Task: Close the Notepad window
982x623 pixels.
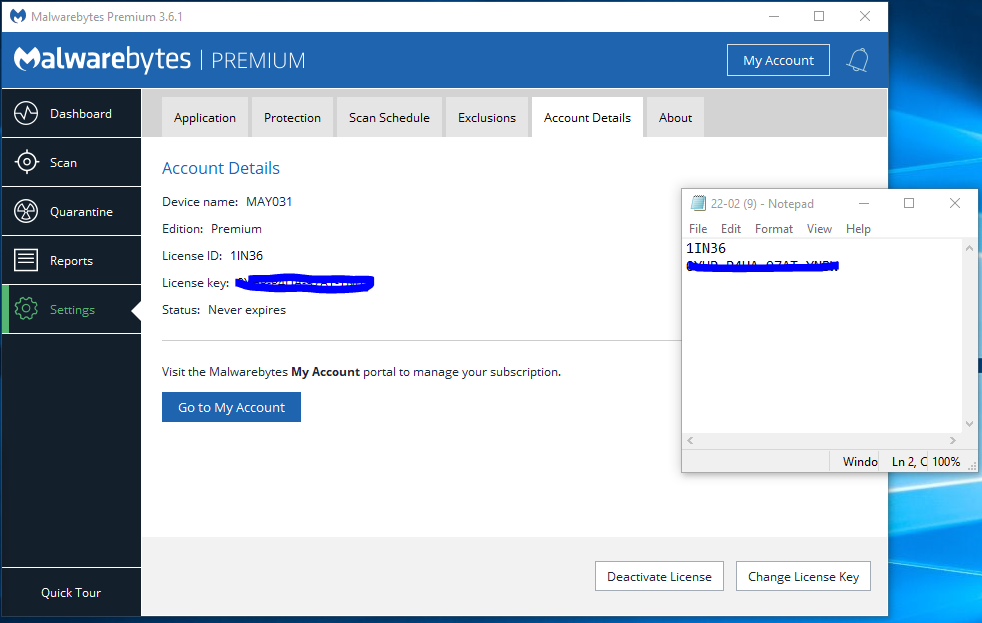Action: [954, 203]
